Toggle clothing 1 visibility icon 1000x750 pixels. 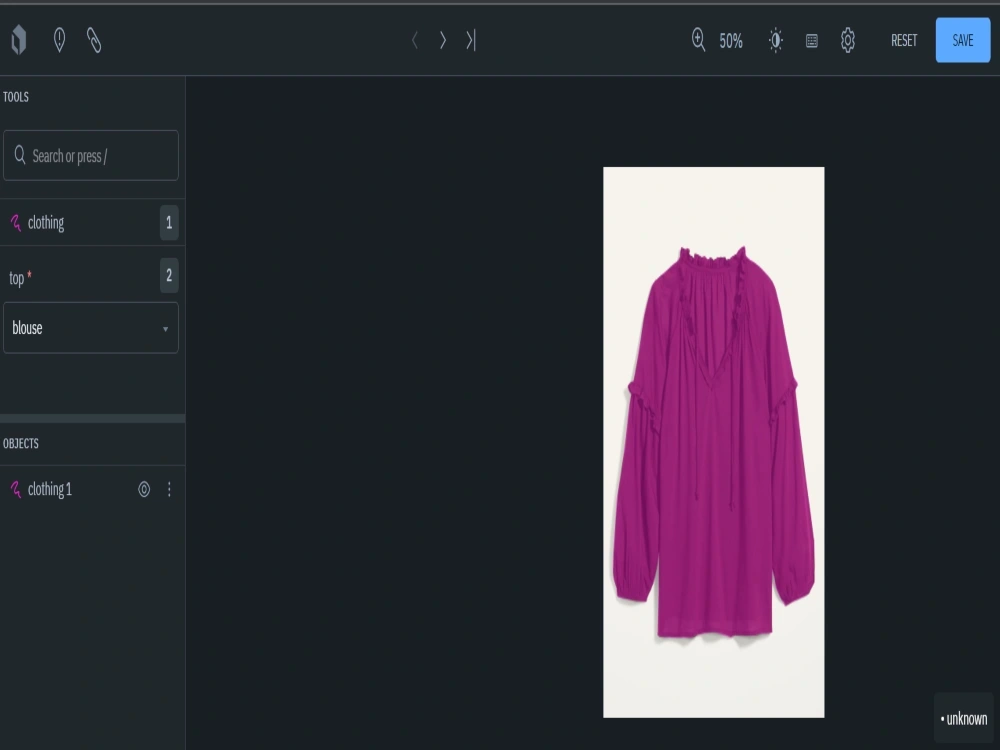[x=144, y=489]
